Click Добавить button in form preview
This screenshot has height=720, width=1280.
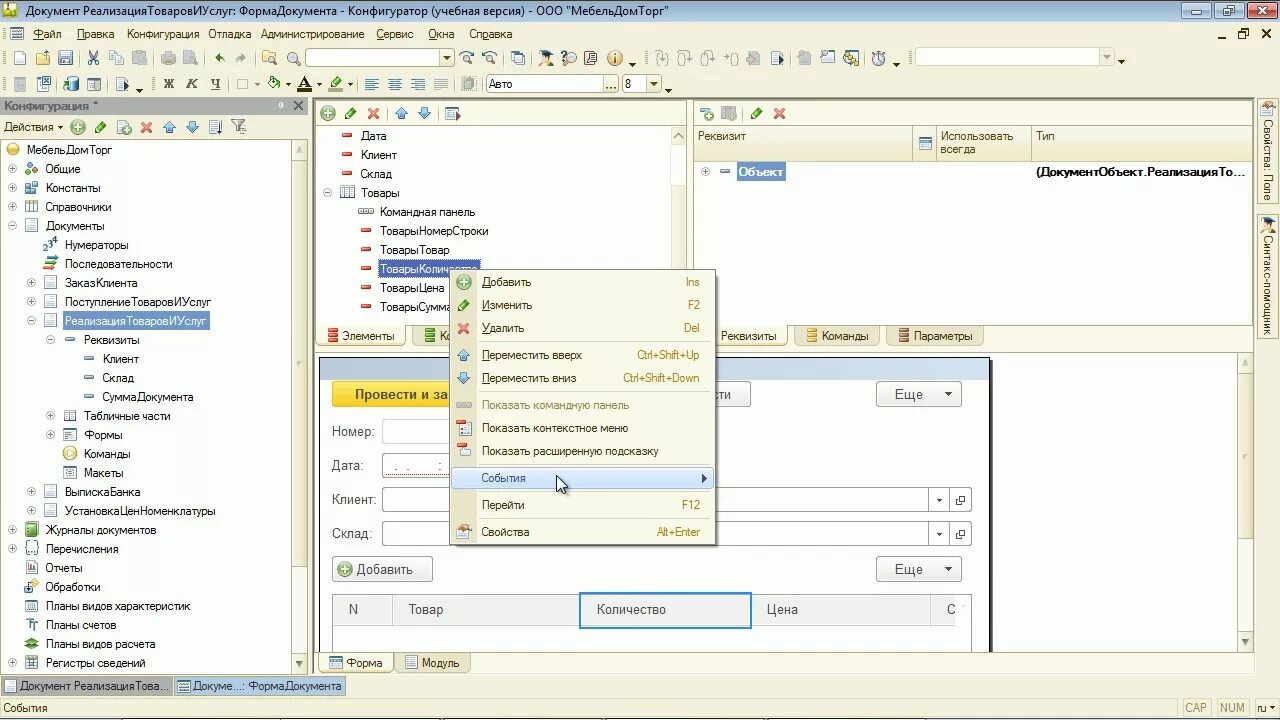[x=382, y=569]
